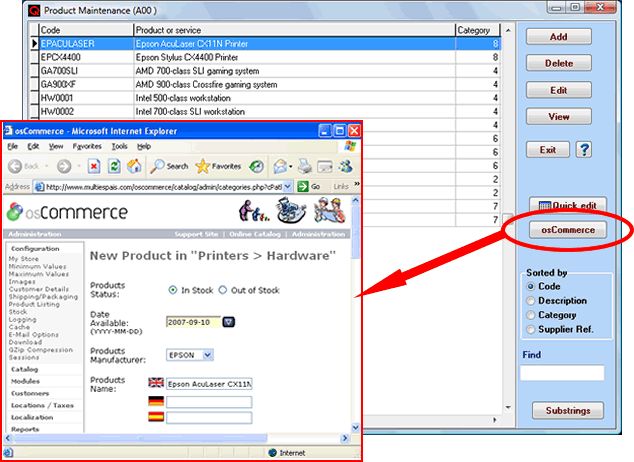The height and width of the screenshot is (462, 634).
Task: Open the Catalog section in sidebar
Action: pyautogui.click(x=25, y=369)
